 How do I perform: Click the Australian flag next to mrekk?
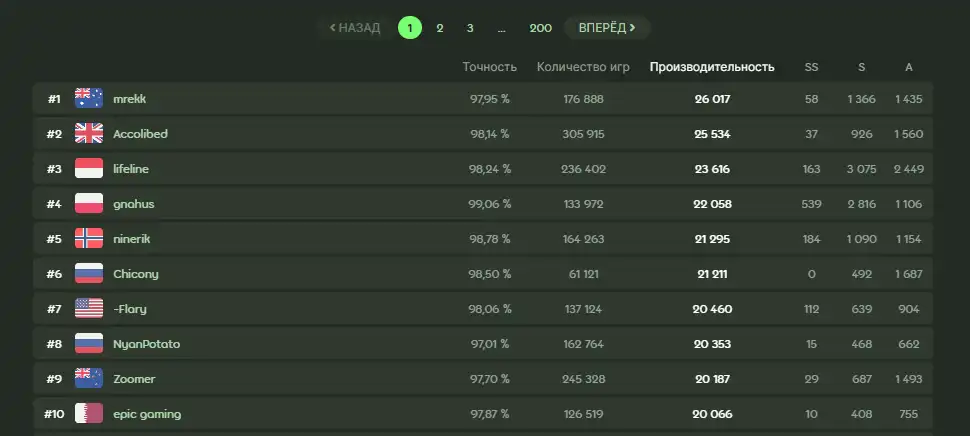tap(88, 99)
